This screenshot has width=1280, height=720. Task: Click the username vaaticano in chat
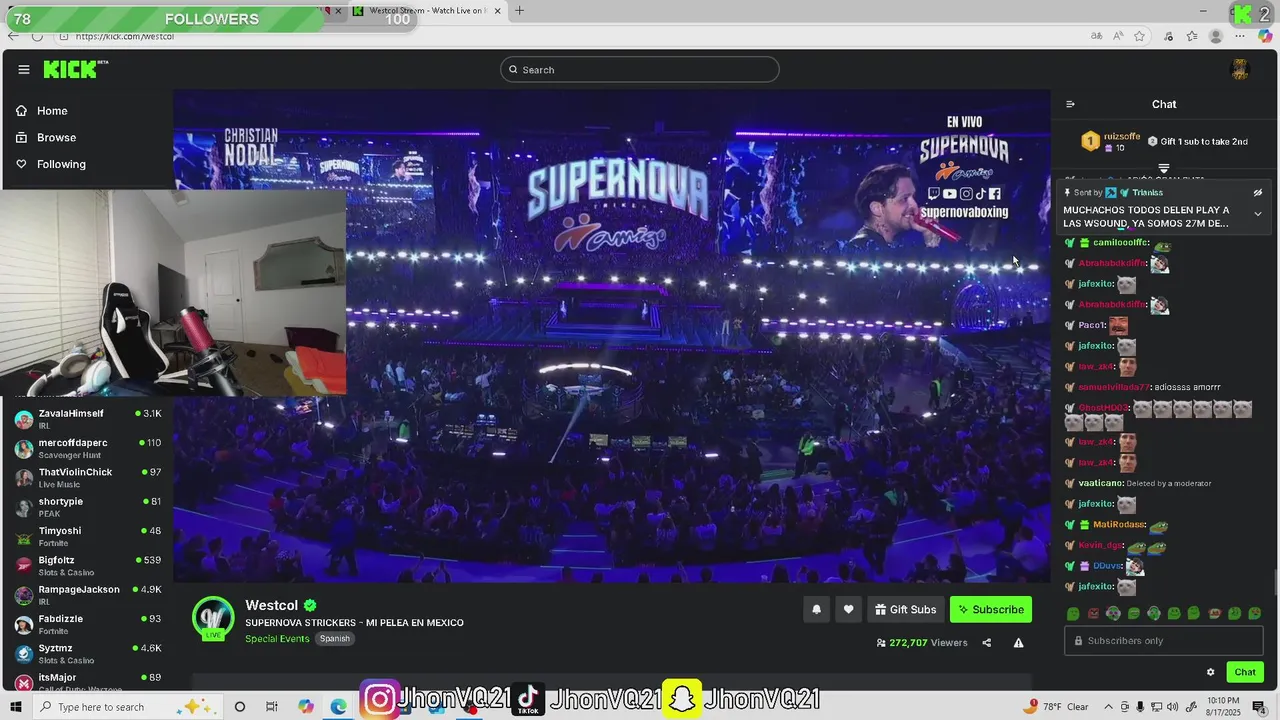[1100, 483]
